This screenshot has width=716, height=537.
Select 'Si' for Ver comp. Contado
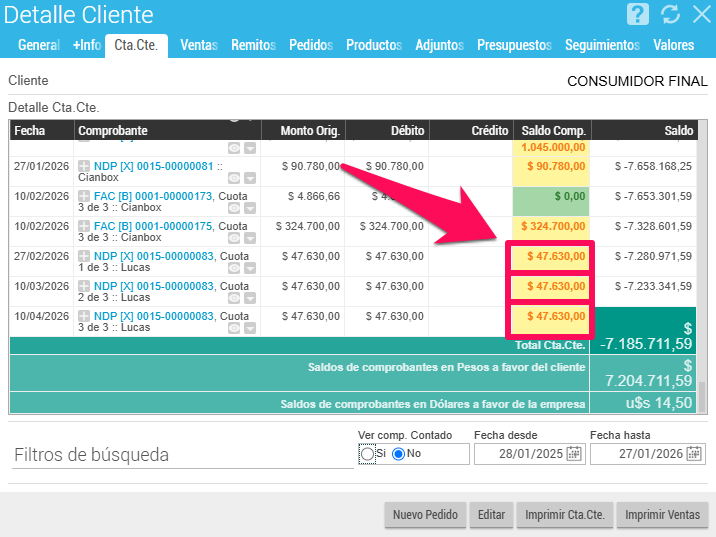(x=367, y=454)
